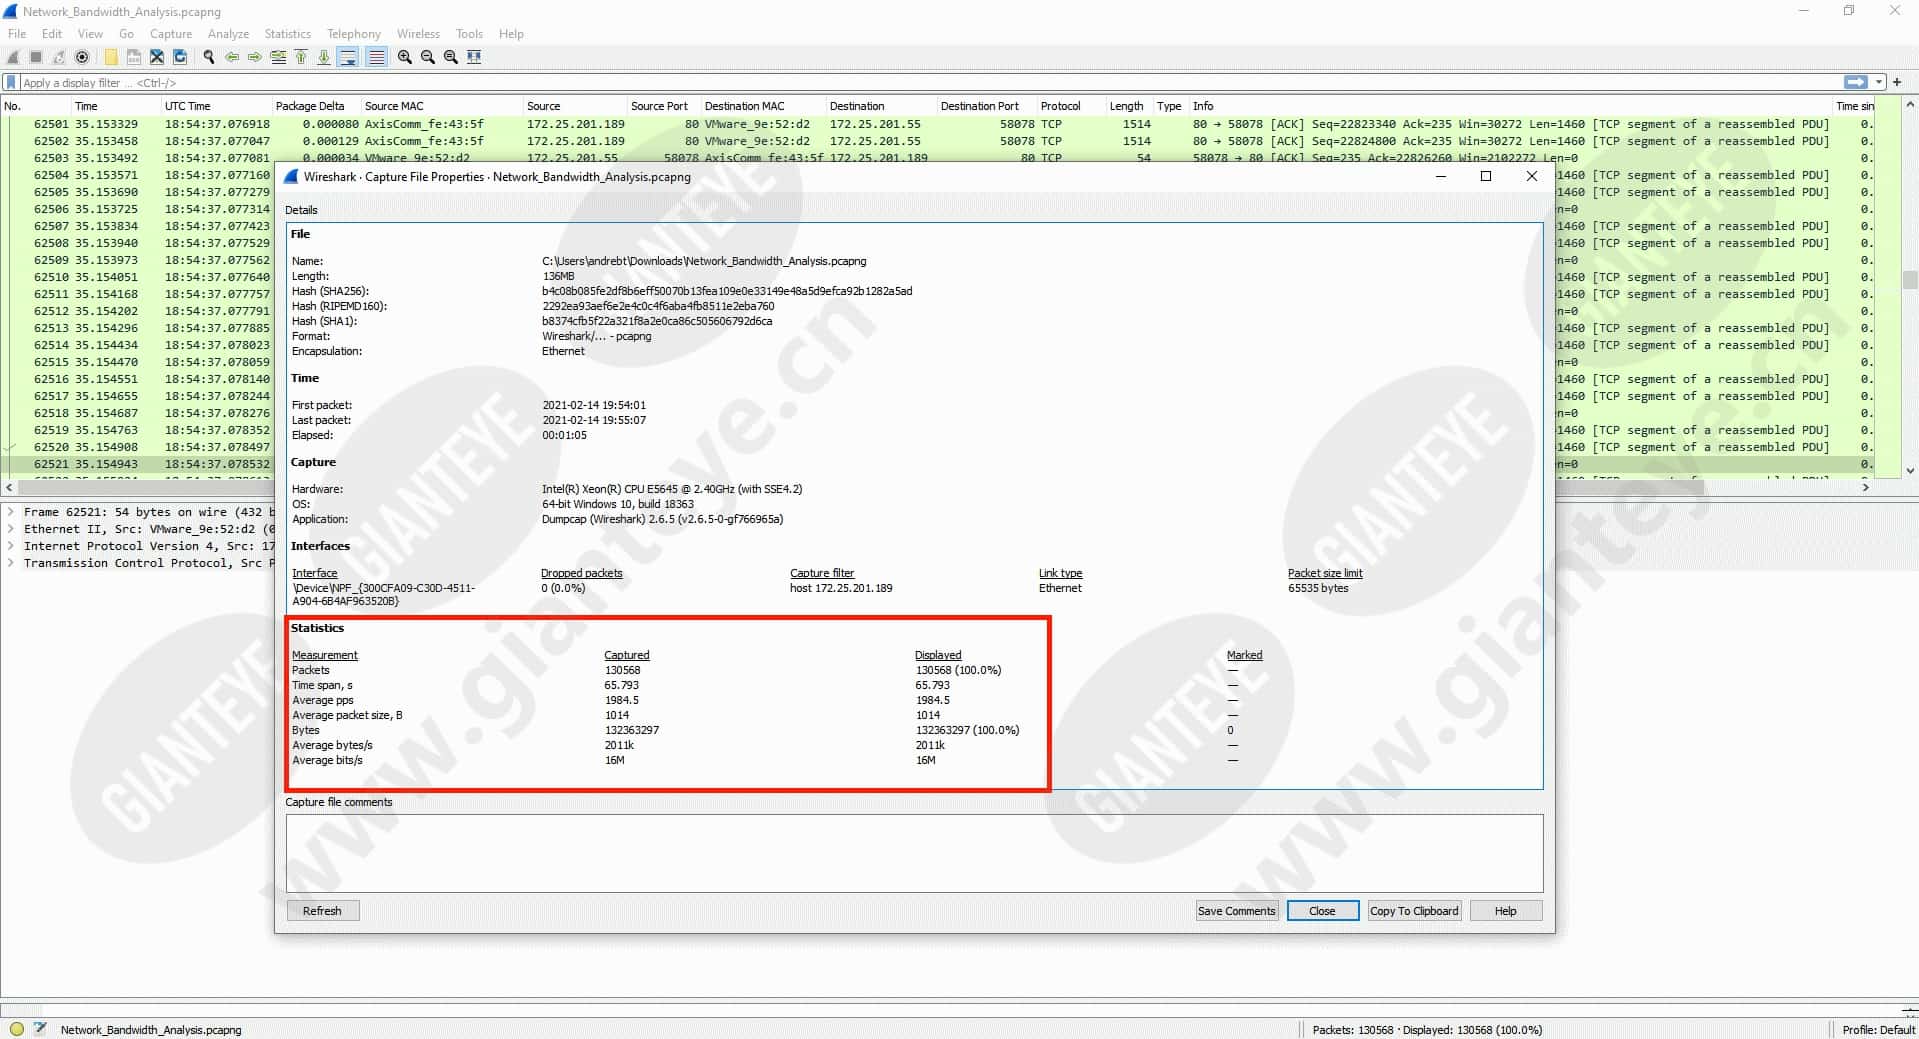Toggle auto-scroll during live capture
The width and height of the screenshot is (1919, 1039).
pos(348,57)
